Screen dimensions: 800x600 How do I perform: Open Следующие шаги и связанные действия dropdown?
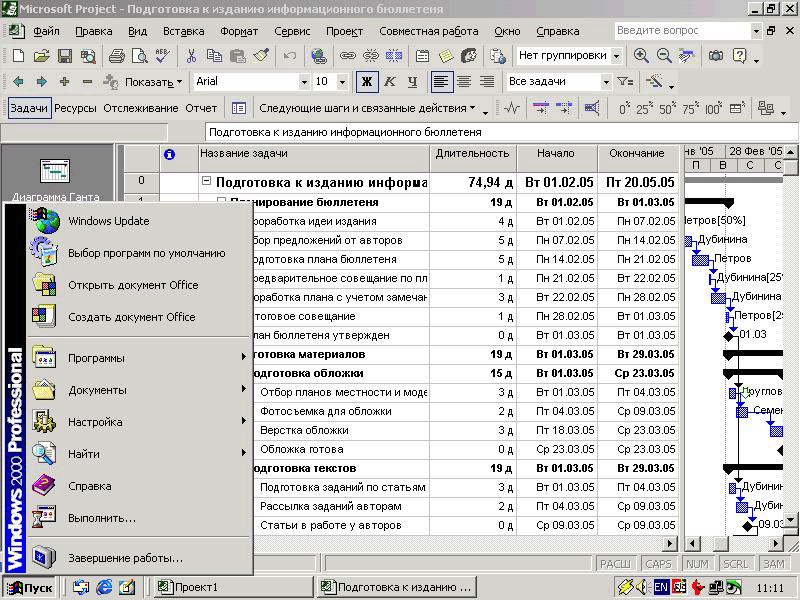tap(367, 108)
